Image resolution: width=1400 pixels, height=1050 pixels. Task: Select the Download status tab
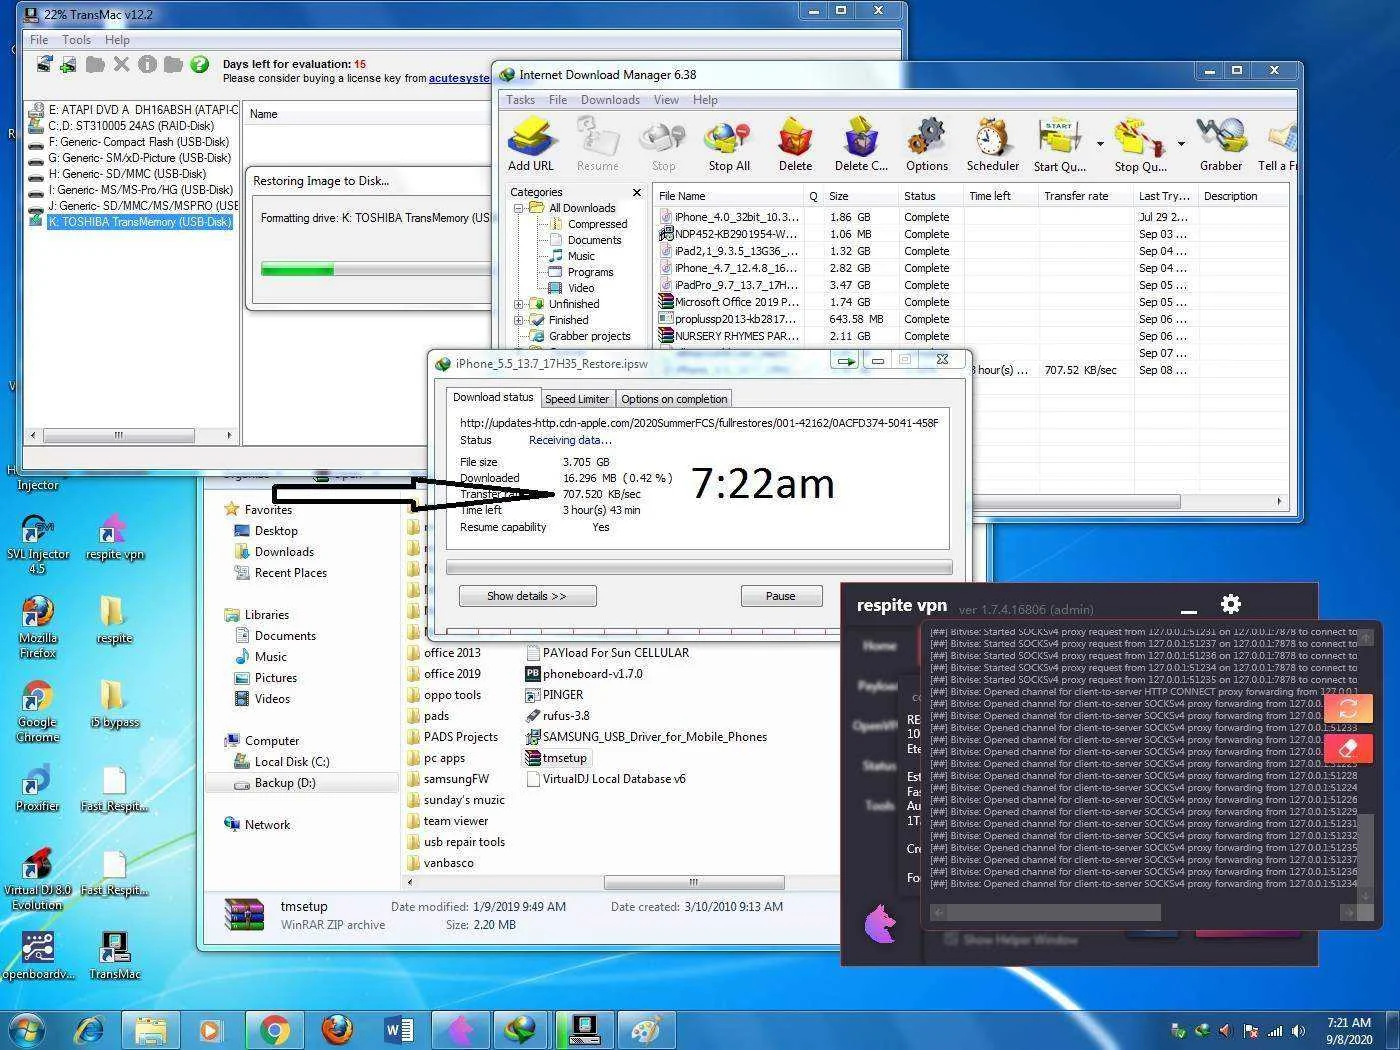(x=493, y=397)
